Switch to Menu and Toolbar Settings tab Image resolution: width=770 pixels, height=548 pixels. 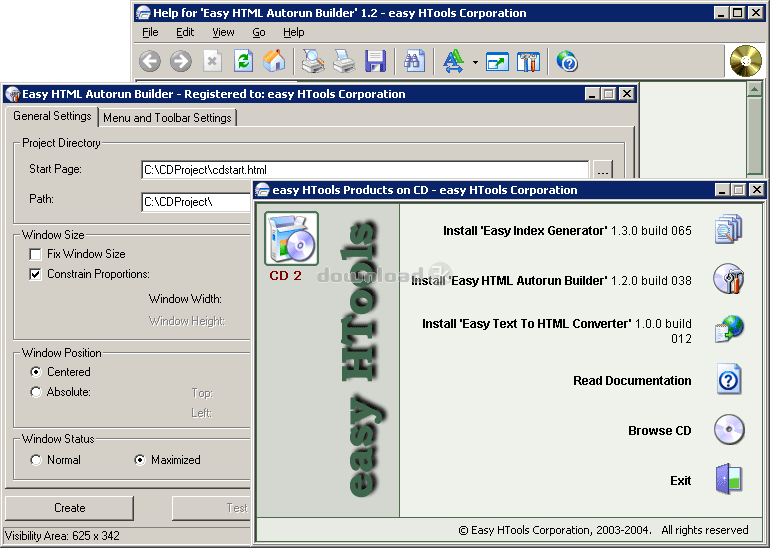tap(167, 118)
